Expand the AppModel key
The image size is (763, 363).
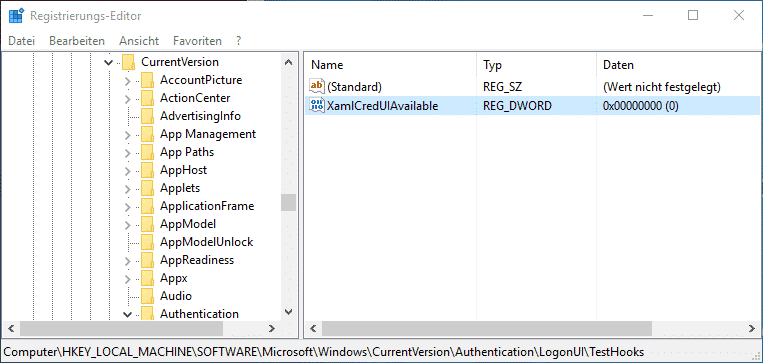[x=127, y=225]
